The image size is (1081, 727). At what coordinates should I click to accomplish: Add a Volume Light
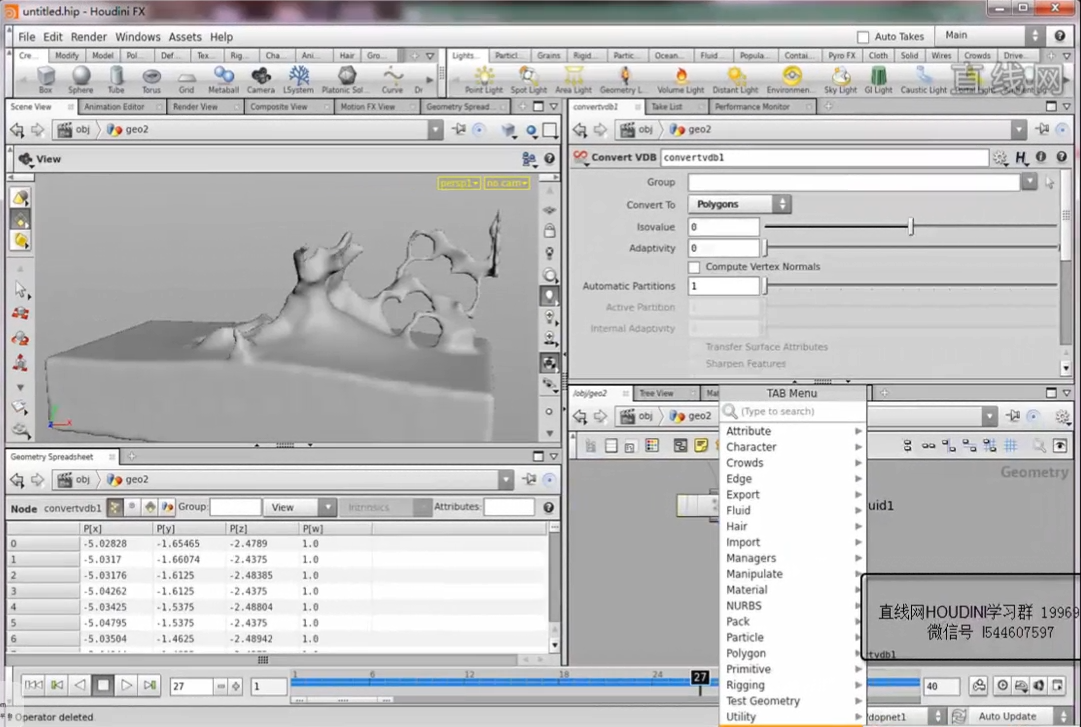click(x=680, y=79)
